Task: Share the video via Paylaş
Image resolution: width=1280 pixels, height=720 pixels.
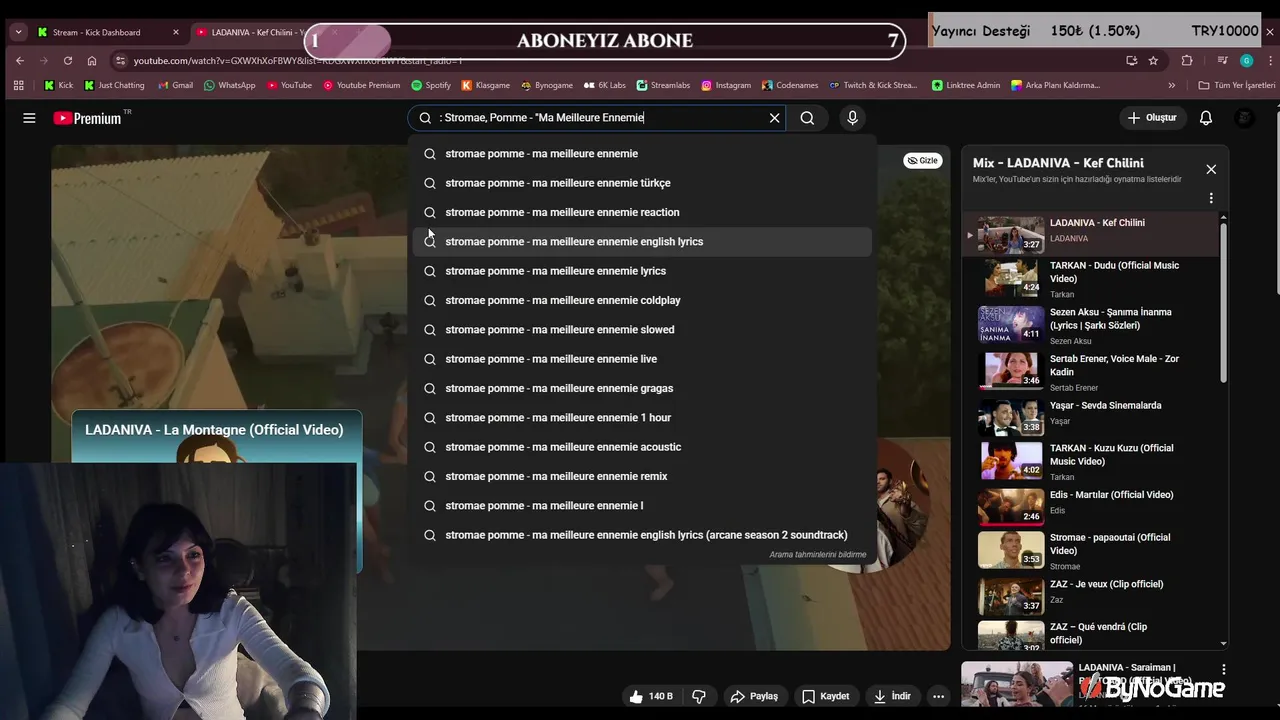Action: [x=754, y=696]
